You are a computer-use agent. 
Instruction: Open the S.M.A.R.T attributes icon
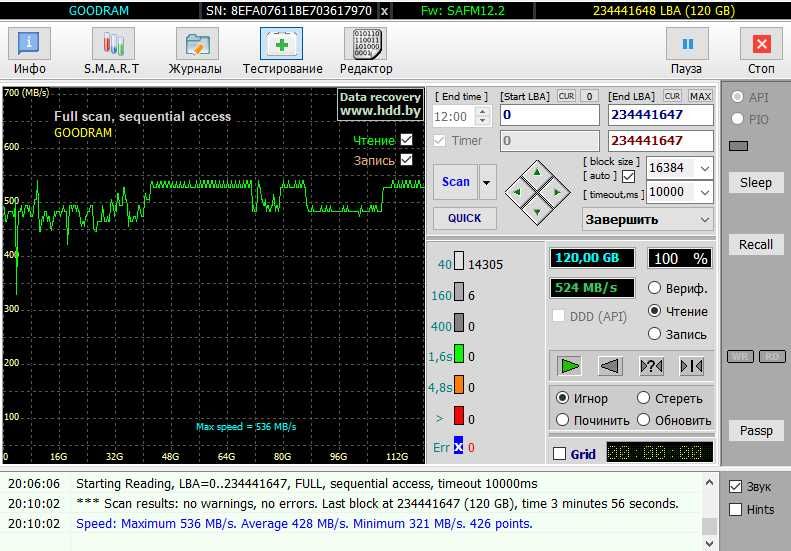(113, 45)
